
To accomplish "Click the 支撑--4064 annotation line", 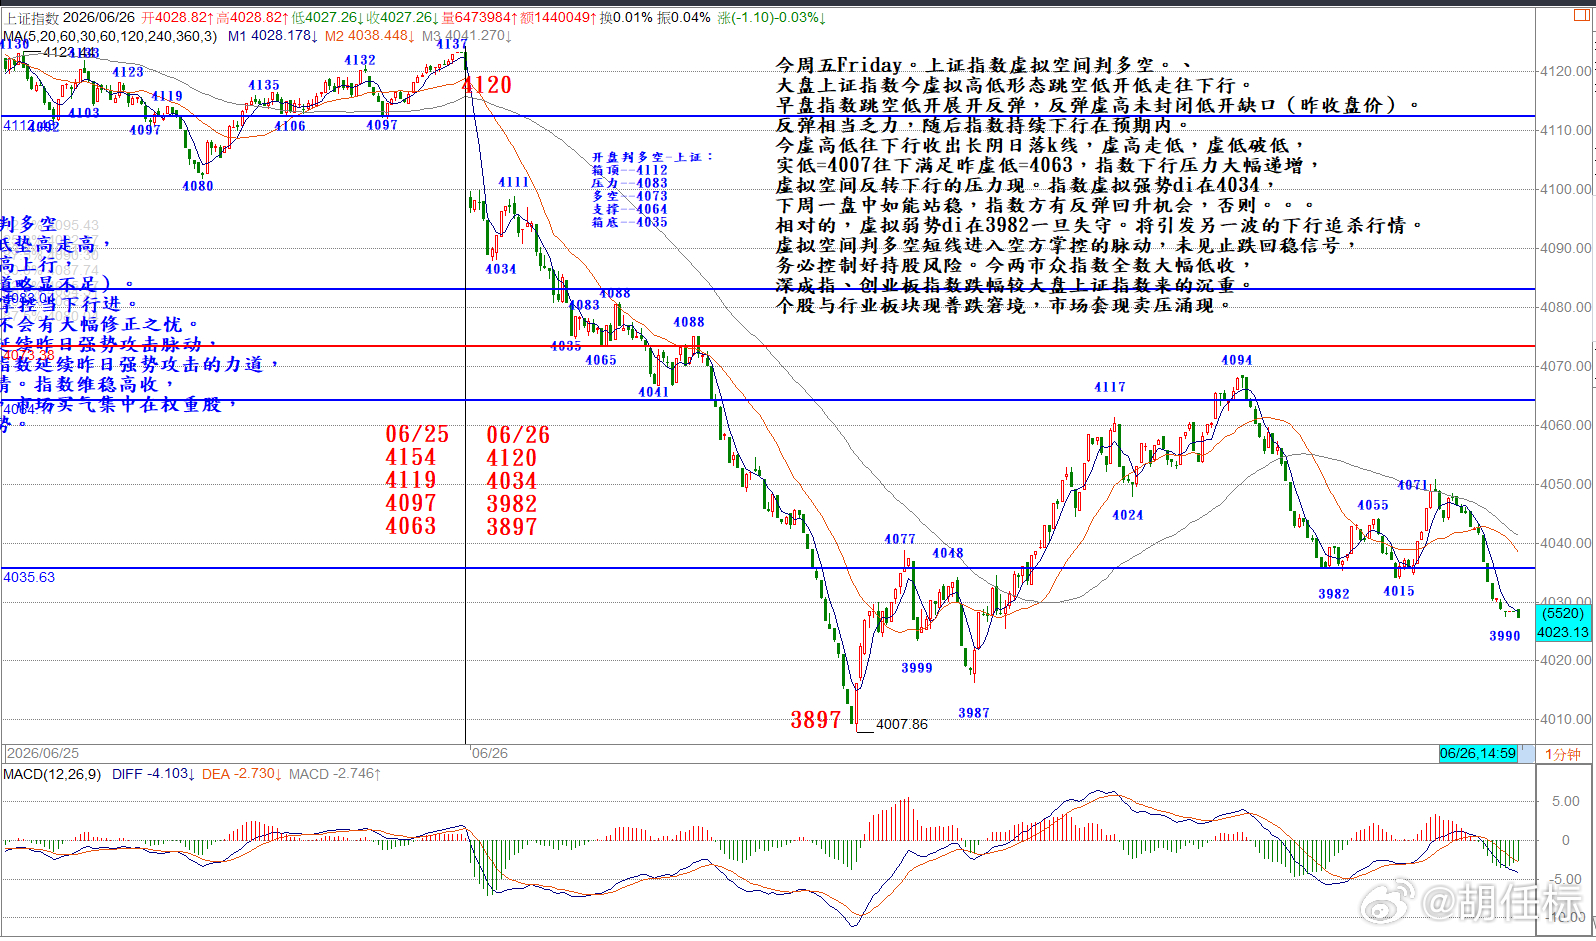I will click(x=629, y=209).
